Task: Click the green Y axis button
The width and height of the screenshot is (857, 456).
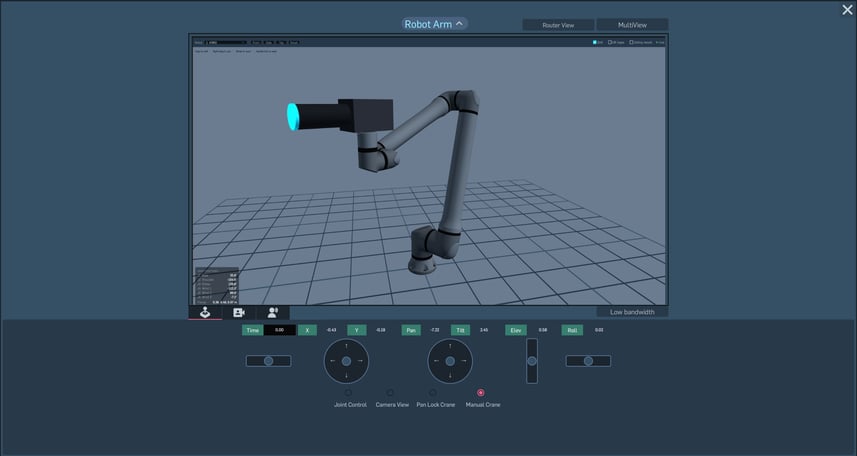Action: pyautogui.click(x=356, y=330)
